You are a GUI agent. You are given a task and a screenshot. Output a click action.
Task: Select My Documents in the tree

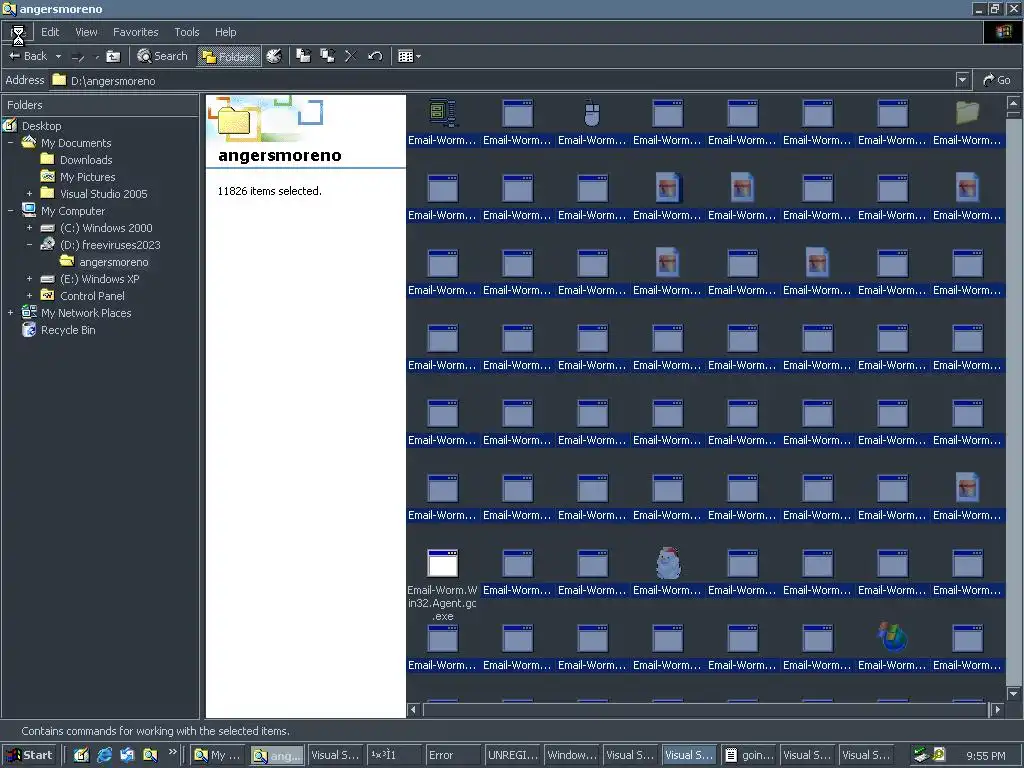tap(76, 143)
